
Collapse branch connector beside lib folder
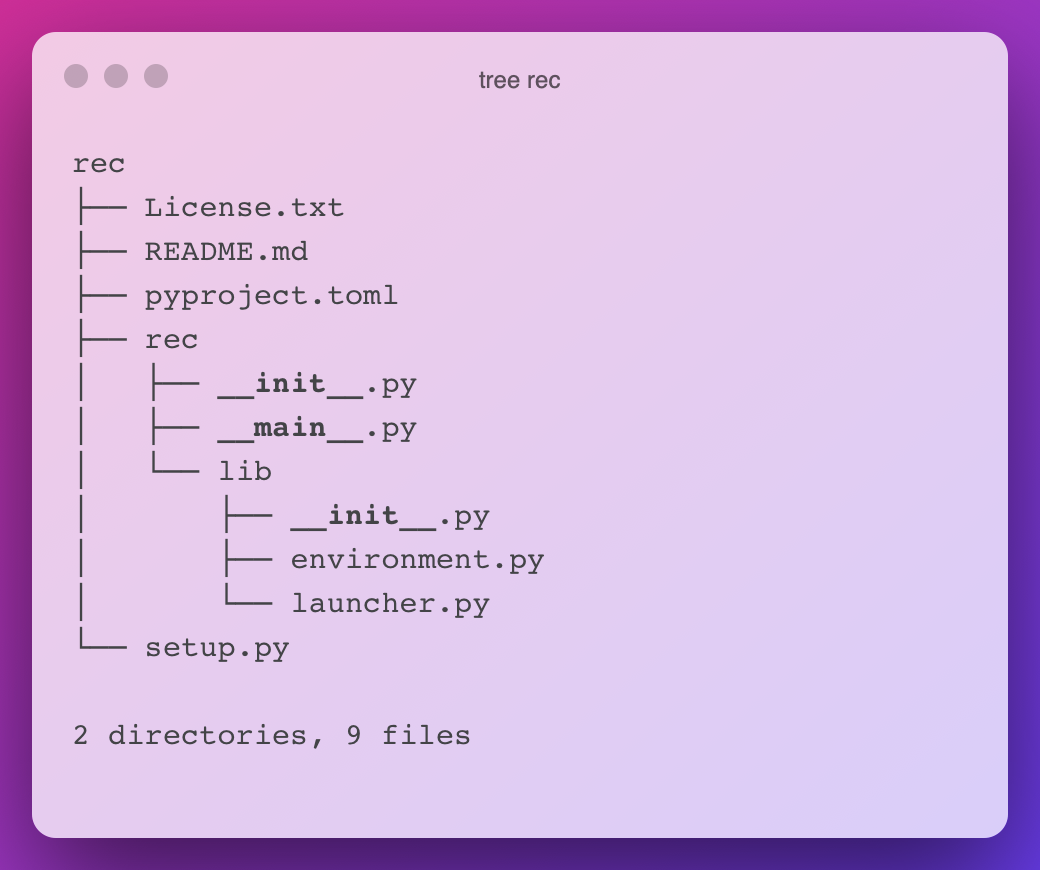tap(175, 463)
